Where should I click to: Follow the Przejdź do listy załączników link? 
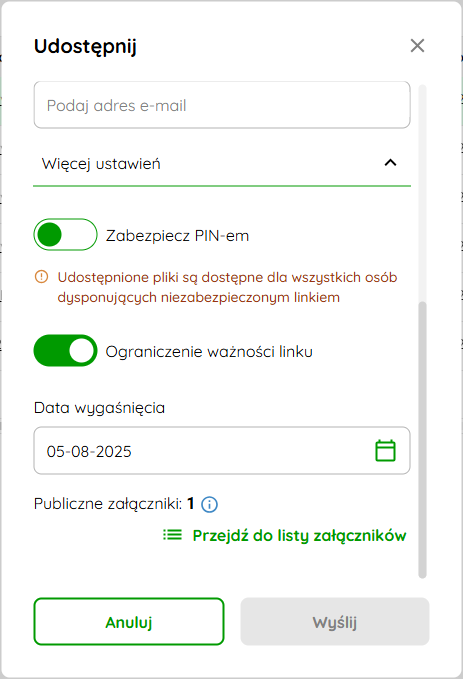(299, 535)
